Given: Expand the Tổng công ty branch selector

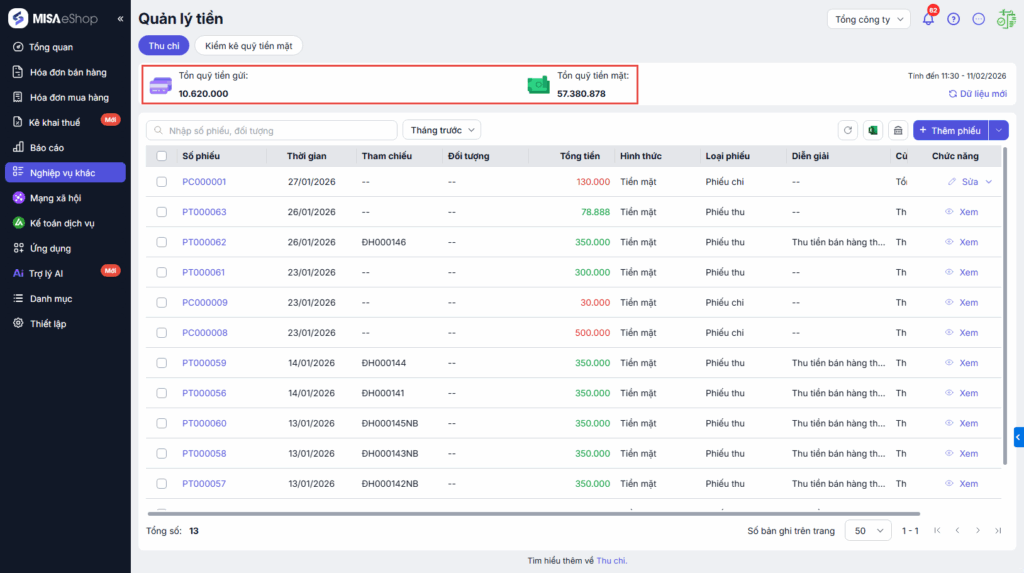Looking at the screenshot, I should (868, 19).
